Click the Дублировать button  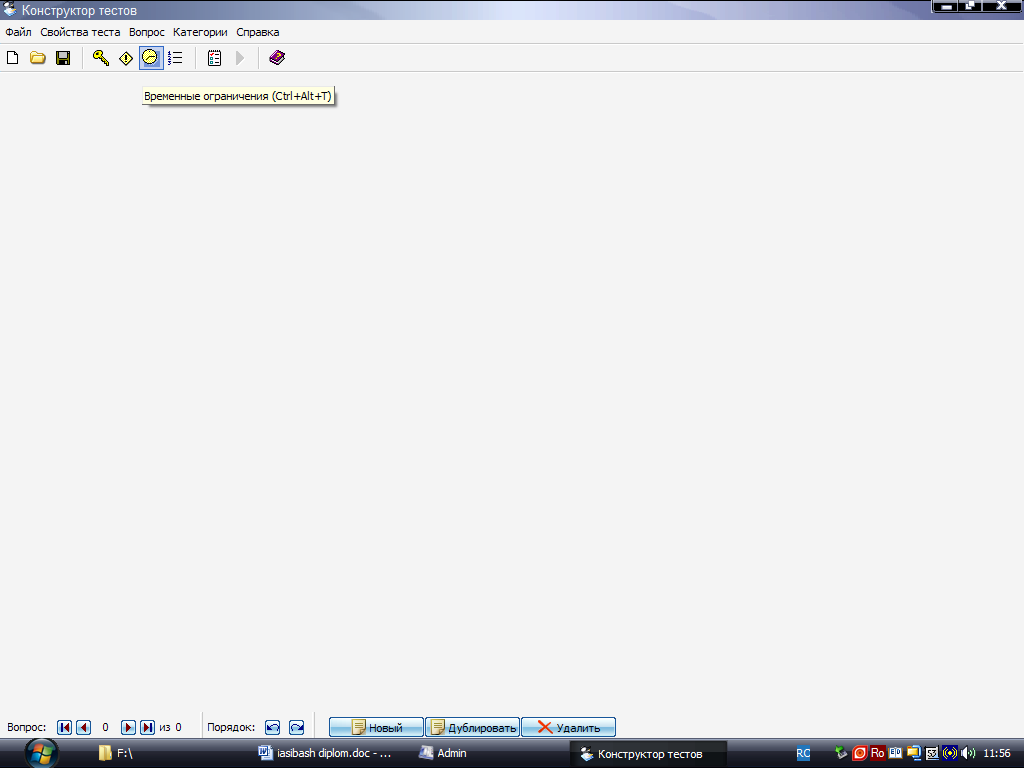click(472, 727)
